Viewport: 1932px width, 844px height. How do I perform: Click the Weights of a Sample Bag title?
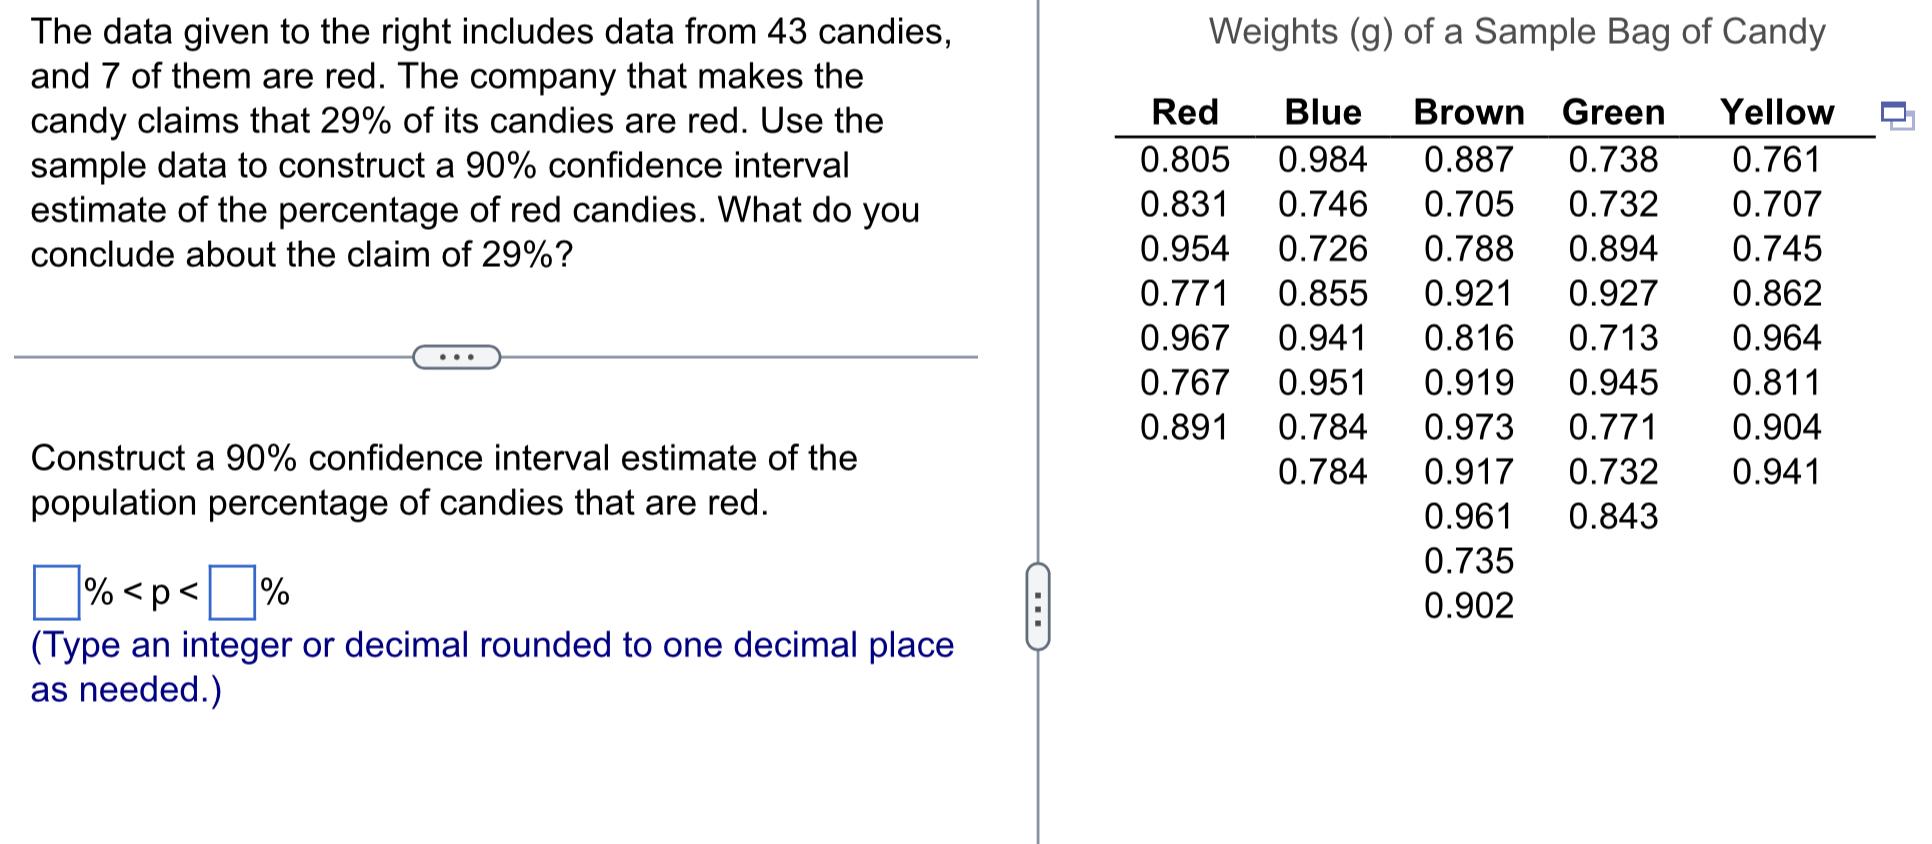[x=1521, y=32]
